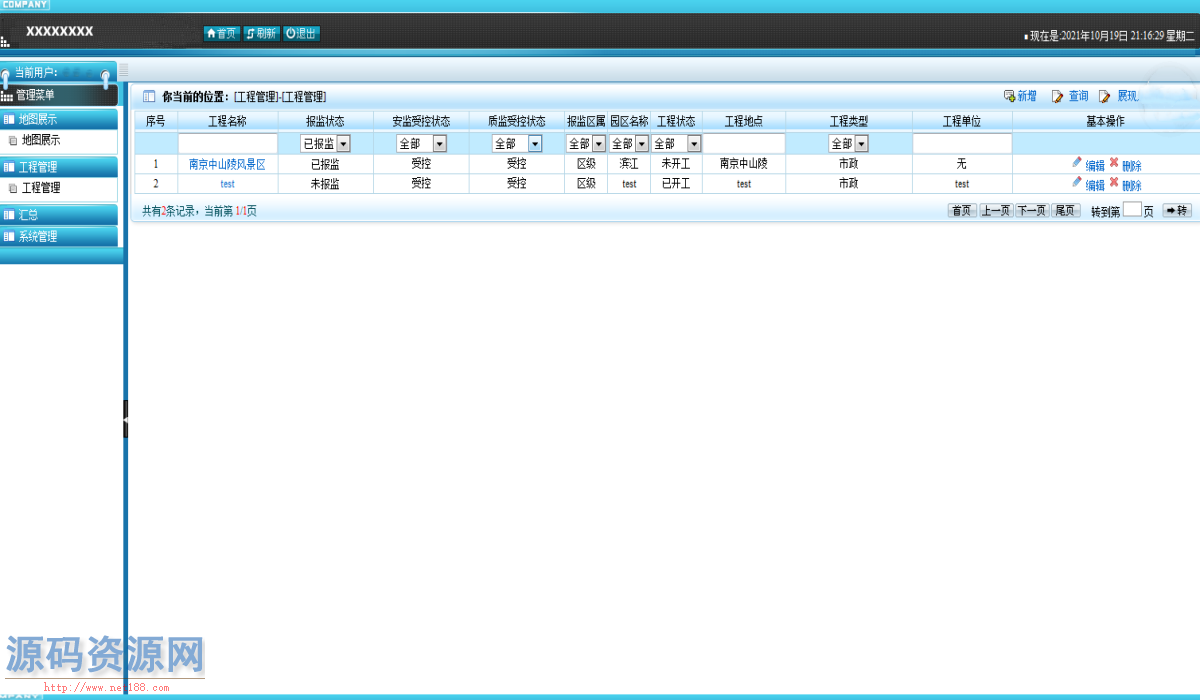Image resolution: width=1200 pixels, height=700 pixels.
Task: Click pencil edit icon for 南京中山陵风景区 row
Action: click(x=1077, y=162)
